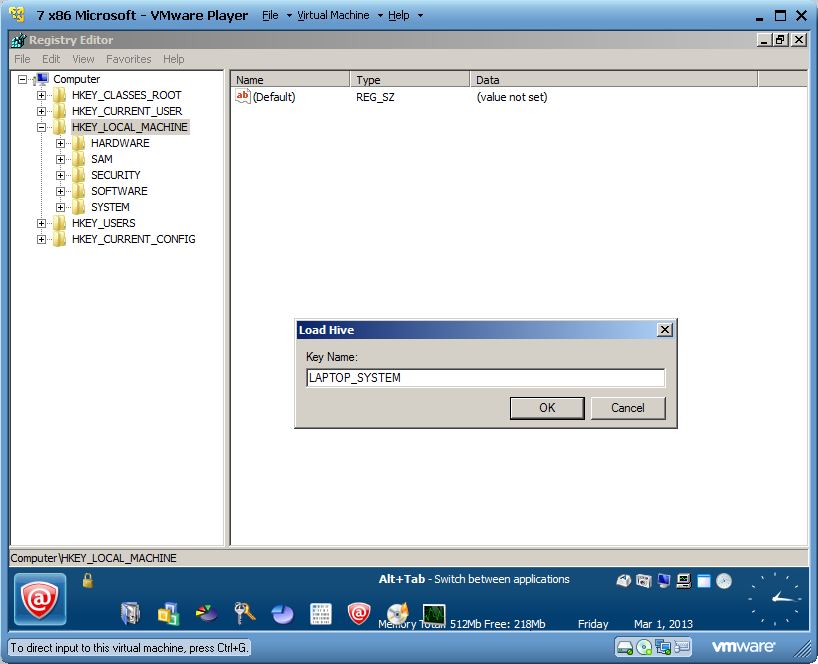
Task: Click the (Default) value ab icon
Action: [x=243, y=96]
